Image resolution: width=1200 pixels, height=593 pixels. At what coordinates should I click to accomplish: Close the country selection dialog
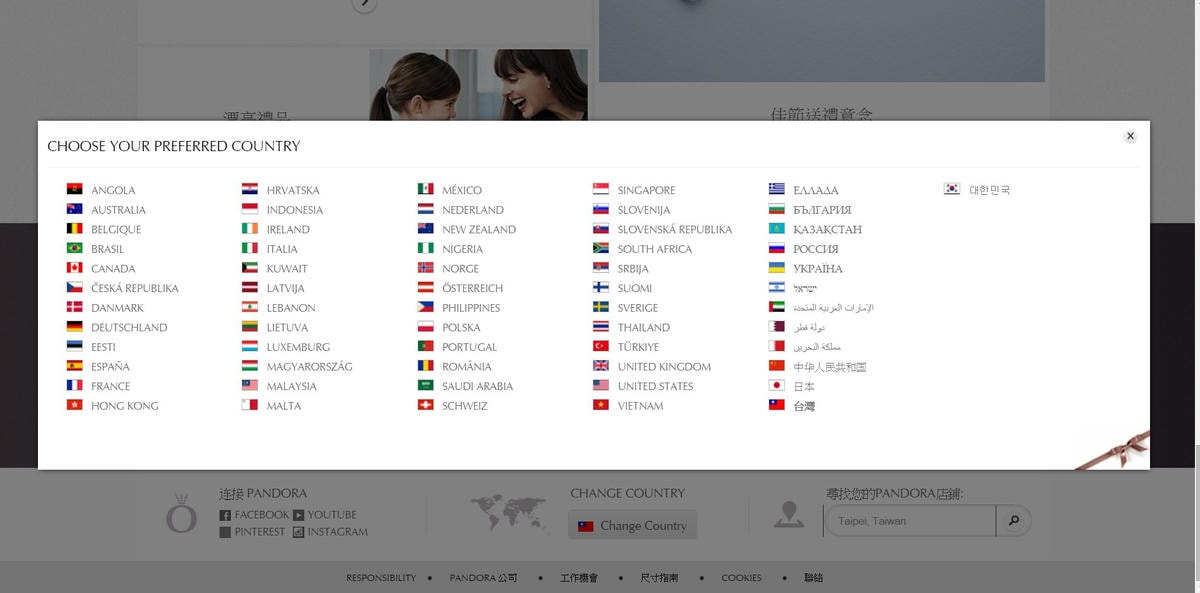pos(1130,136)
